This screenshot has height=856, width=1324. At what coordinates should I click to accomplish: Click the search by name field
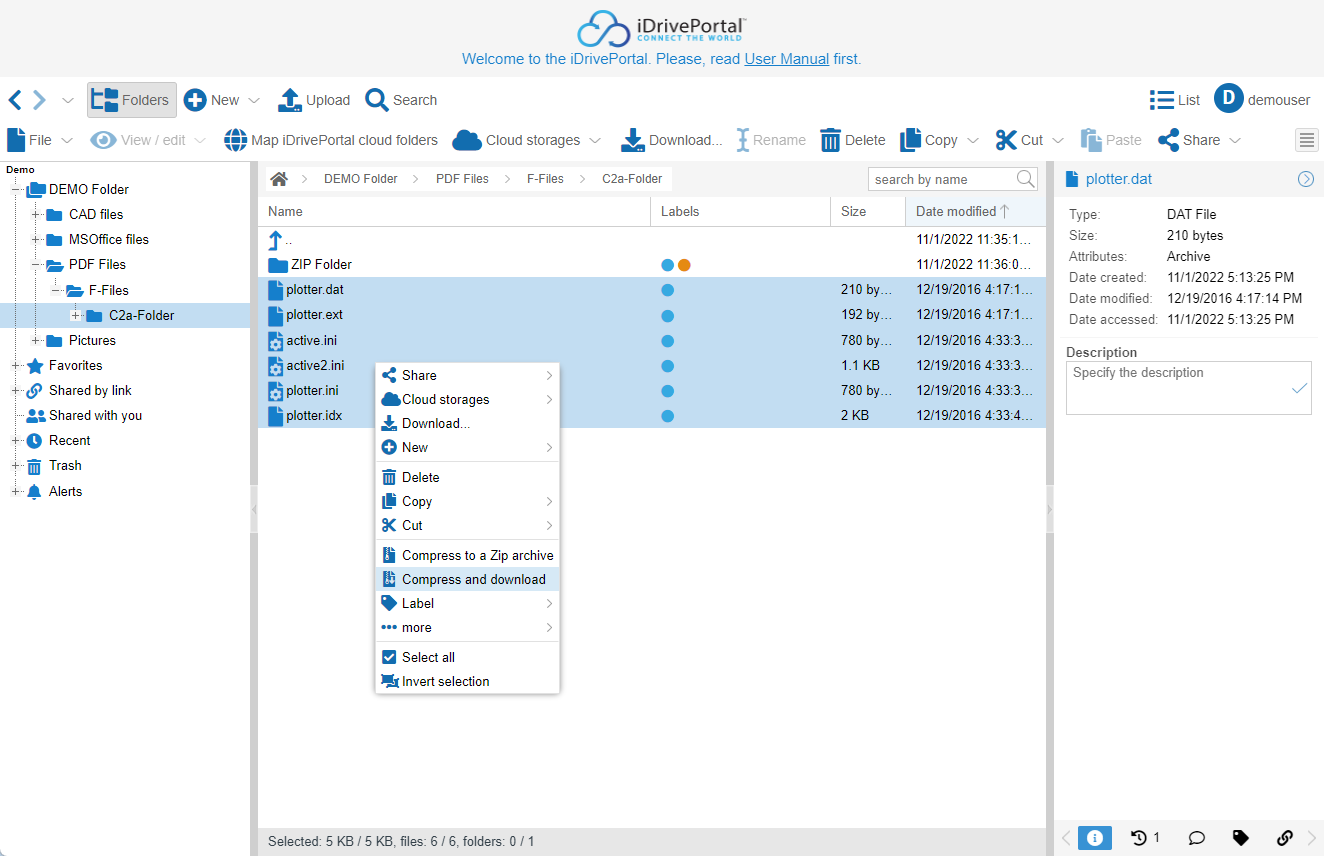click(940, 179)
